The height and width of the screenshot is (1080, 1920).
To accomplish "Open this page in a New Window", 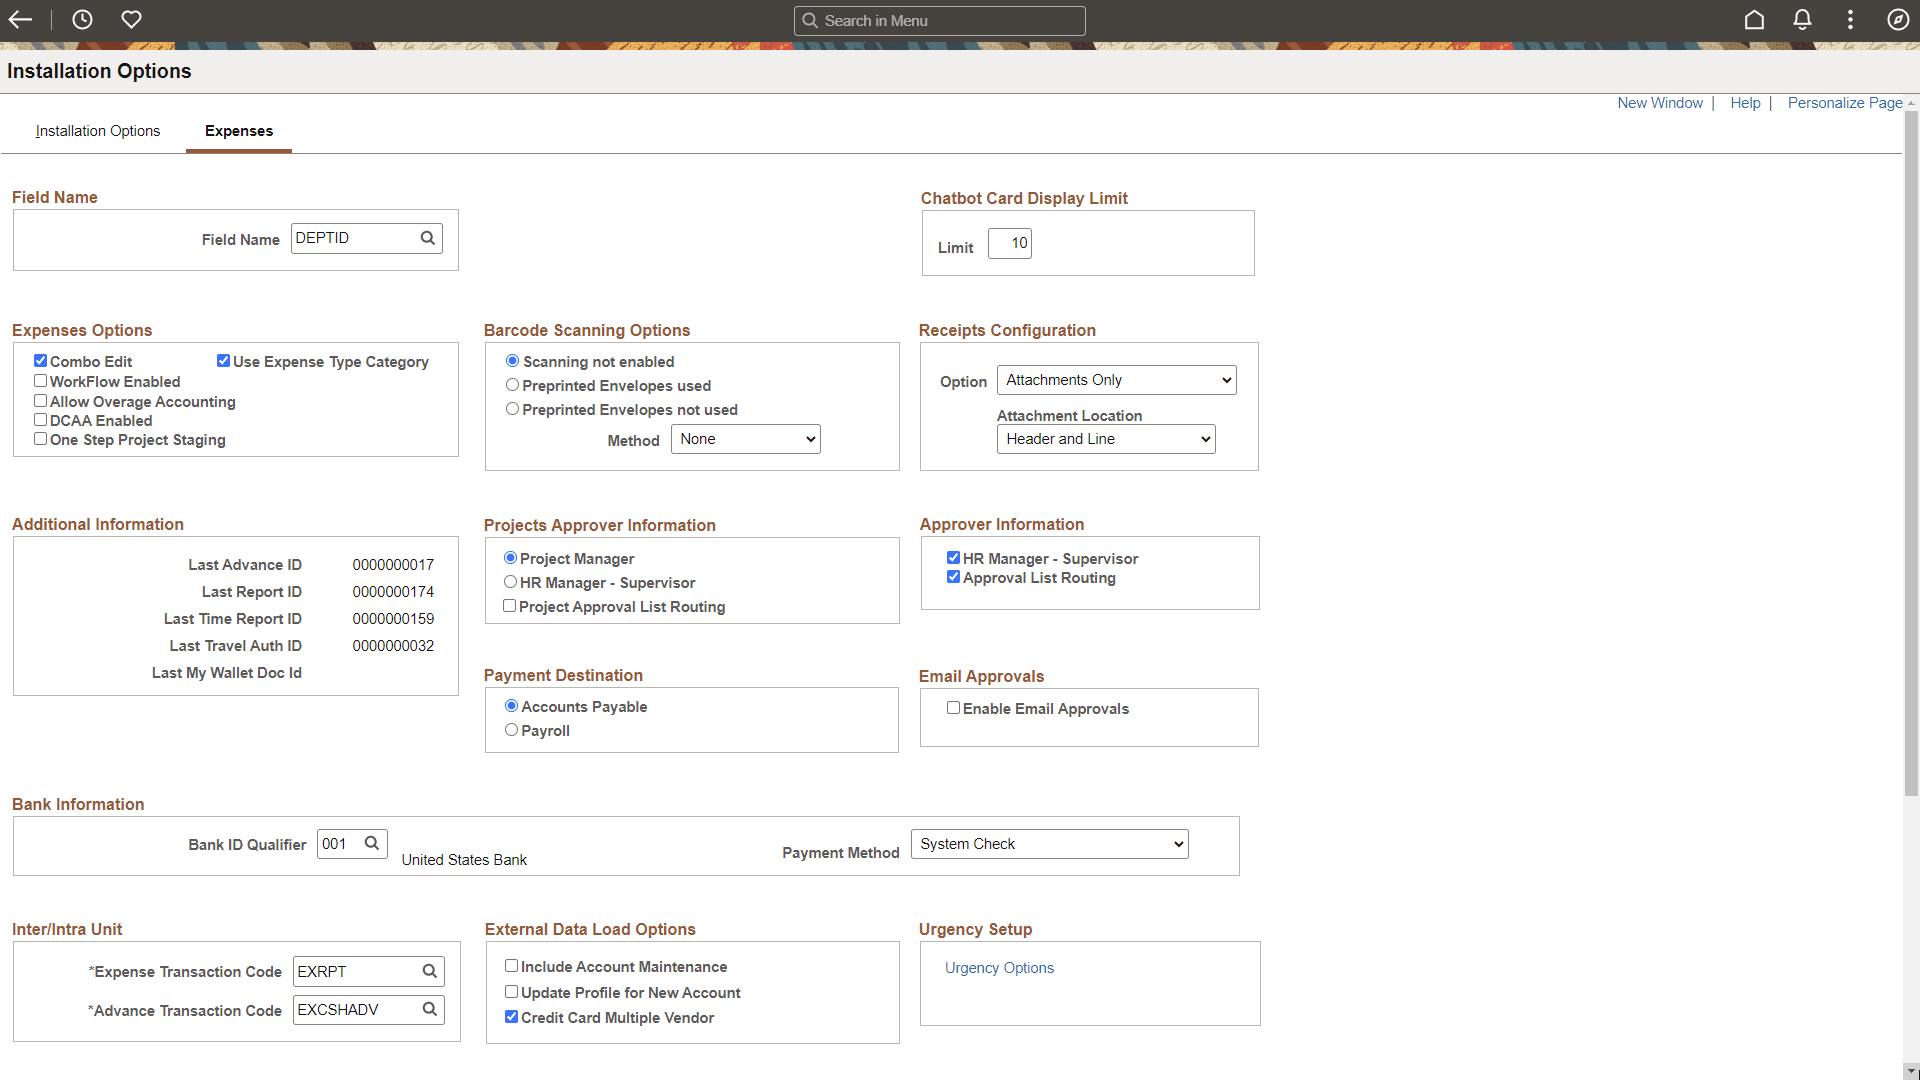I will click(x=1660, y=102).
